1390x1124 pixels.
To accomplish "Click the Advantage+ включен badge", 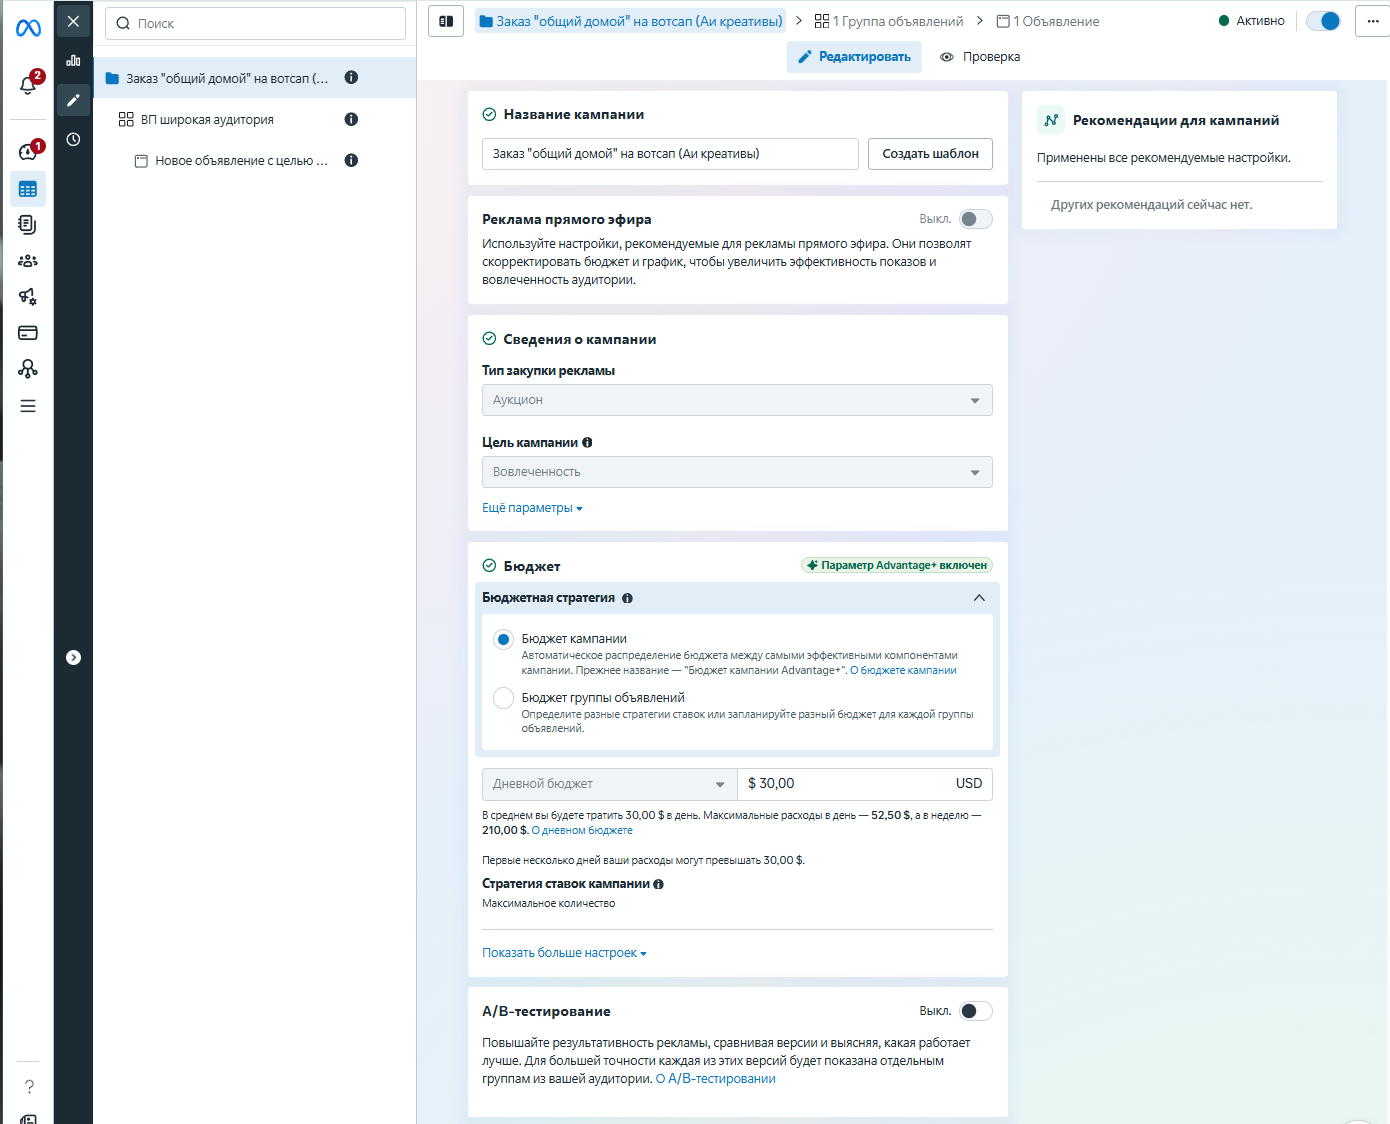I will tap(897, 565).
